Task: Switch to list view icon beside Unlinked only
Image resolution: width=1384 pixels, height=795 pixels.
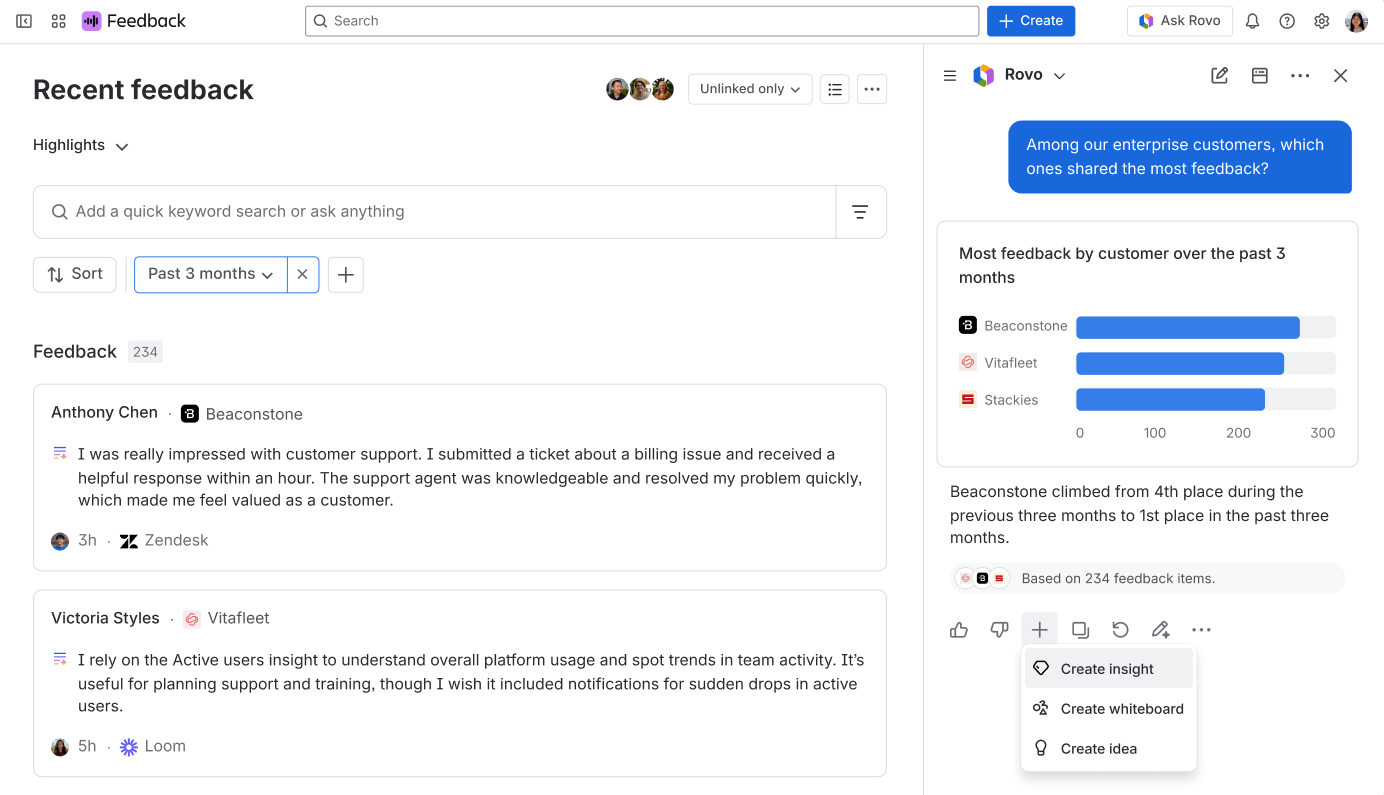Action: [x=835, y=89]
